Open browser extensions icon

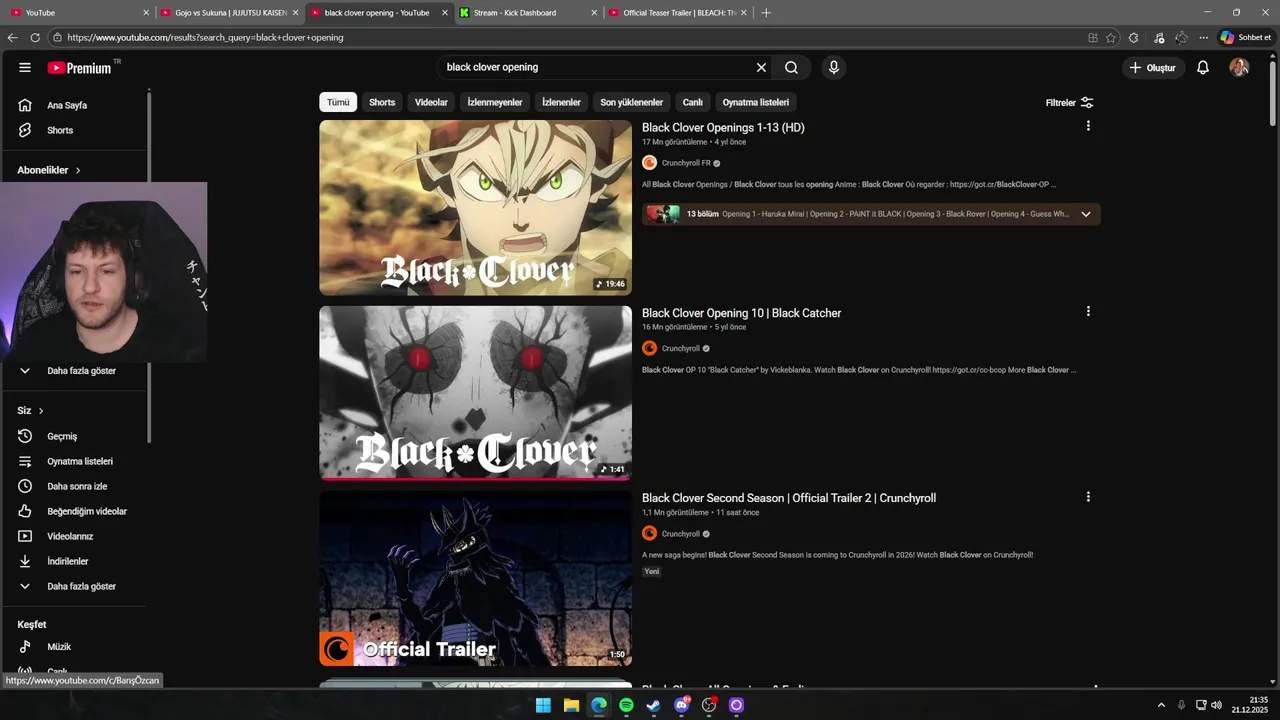tap(1133, 37)
